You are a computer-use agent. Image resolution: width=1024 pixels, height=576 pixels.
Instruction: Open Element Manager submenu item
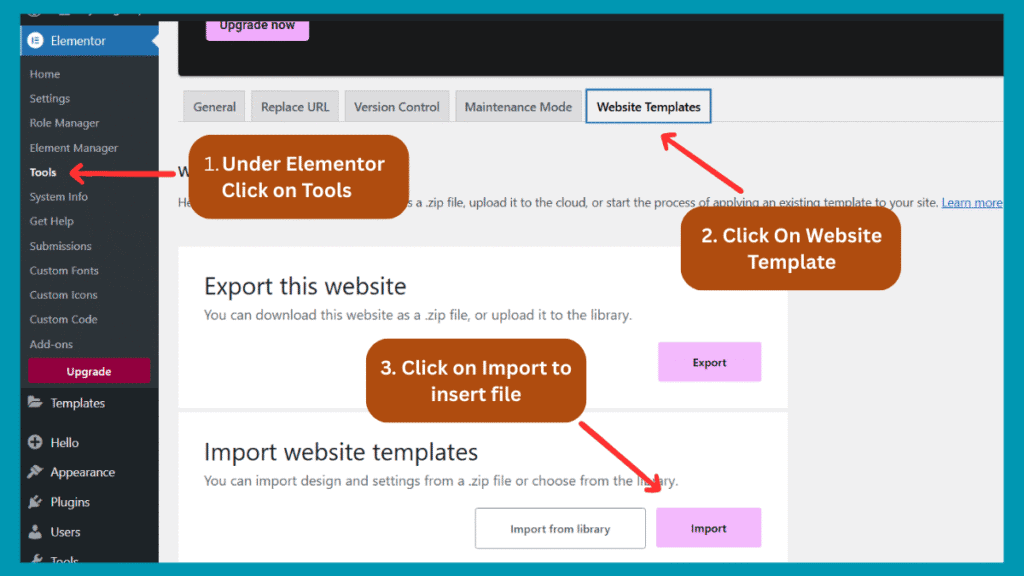point(74,148)
